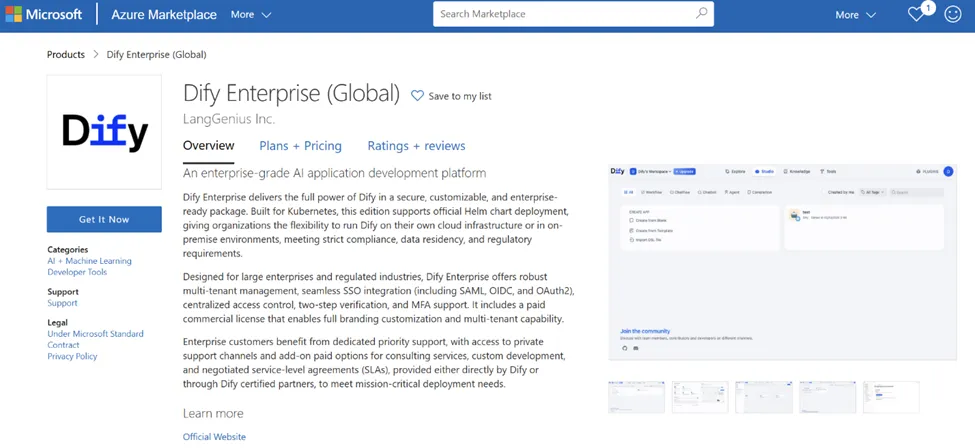Select the fourth screenshot thumbnail

(828, 398)
